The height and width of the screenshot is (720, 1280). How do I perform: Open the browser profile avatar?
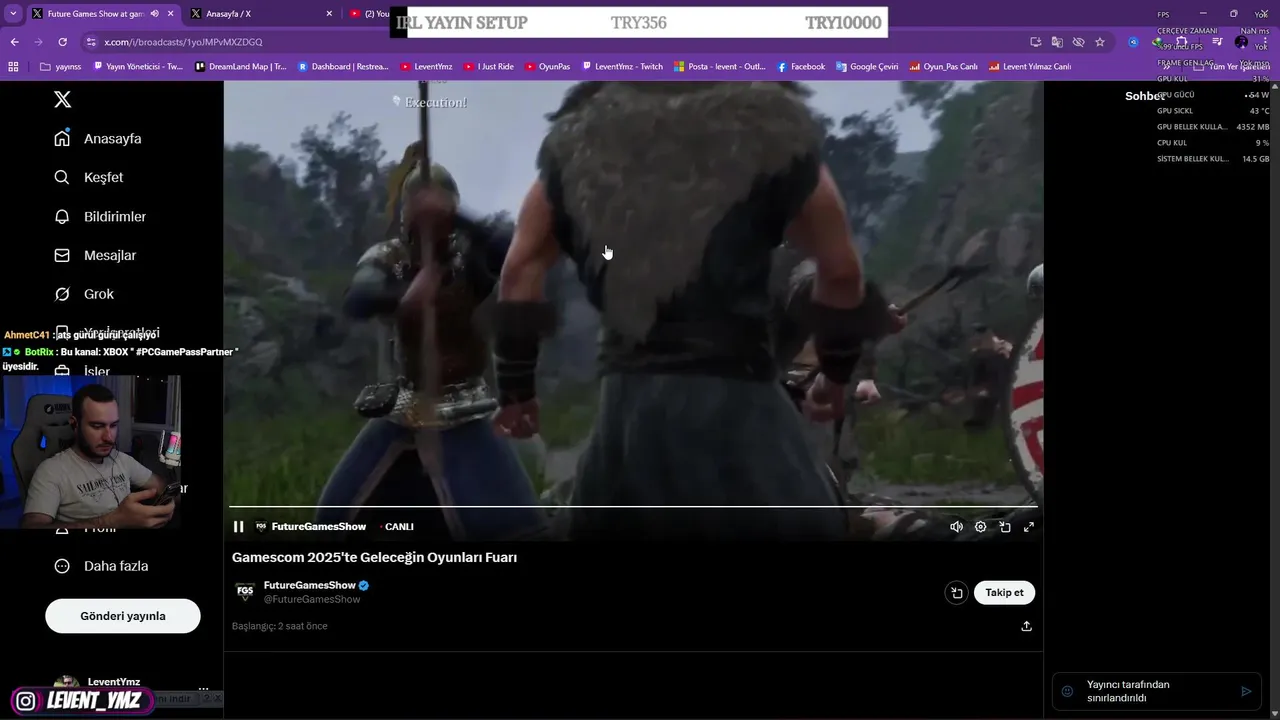pyautogui.click(x=1241, y=42)
